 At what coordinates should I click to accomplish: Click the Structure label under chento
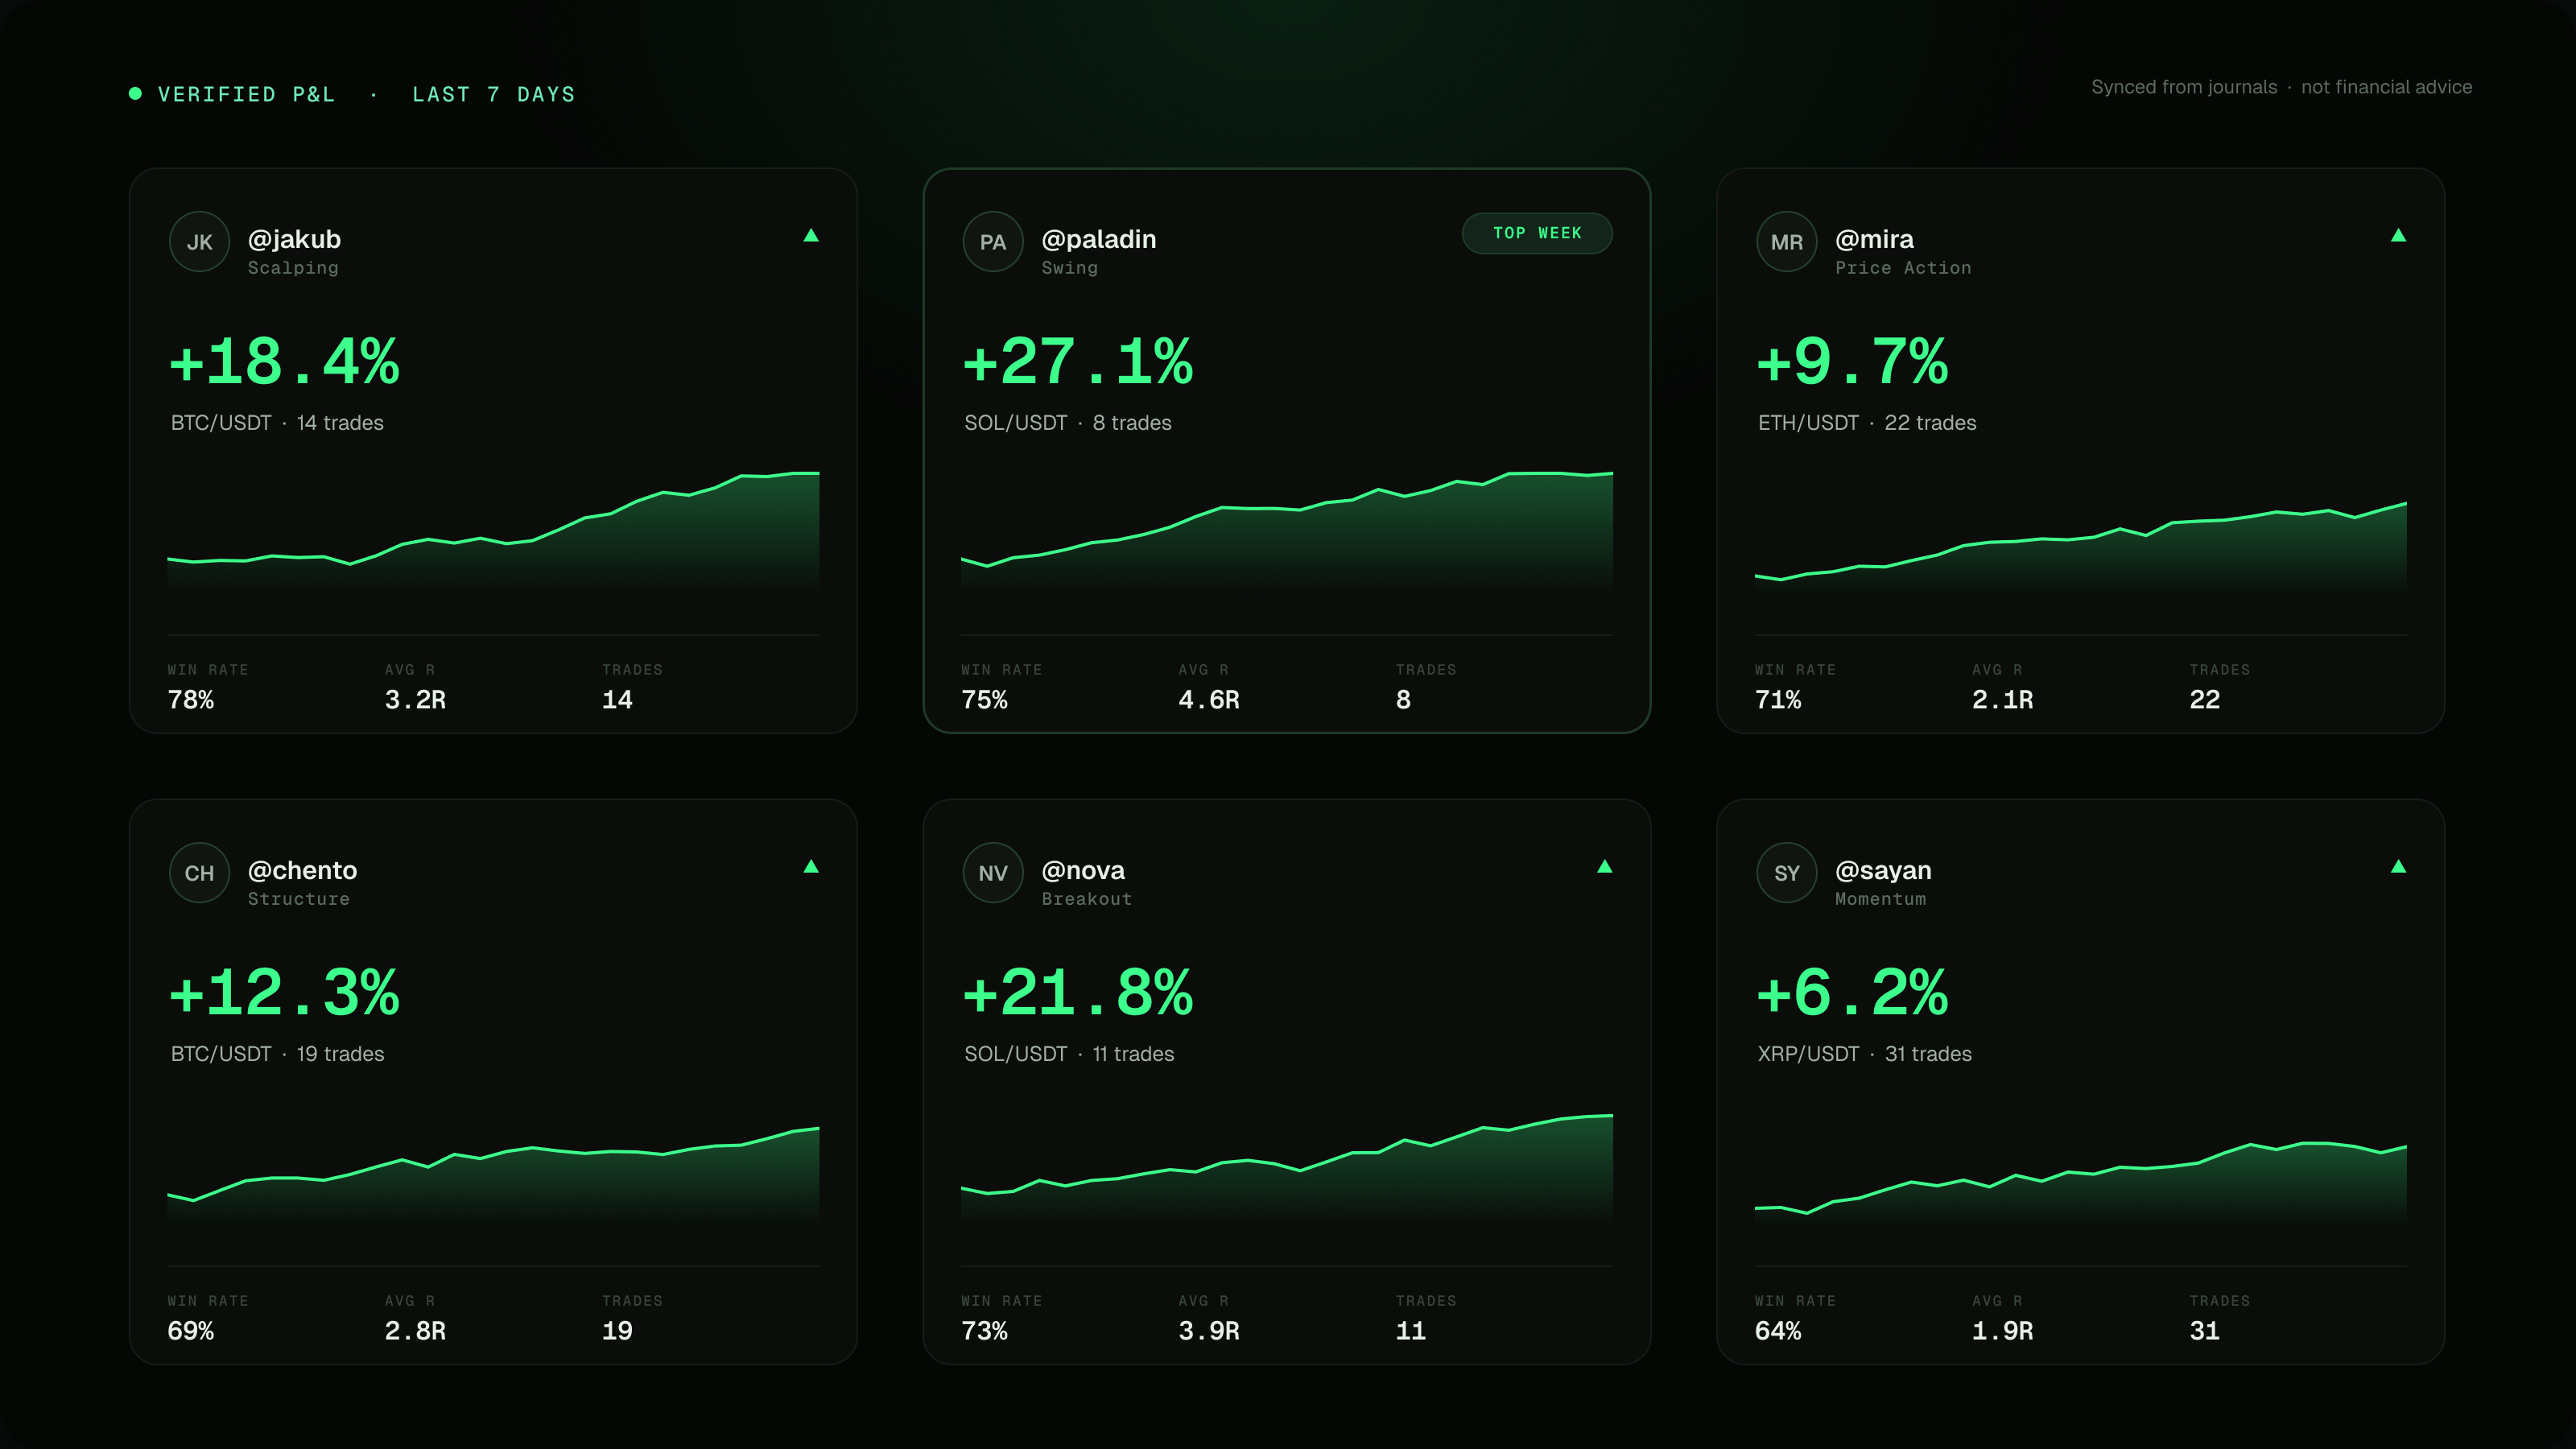pyautogui.click(x=299, y=899)
